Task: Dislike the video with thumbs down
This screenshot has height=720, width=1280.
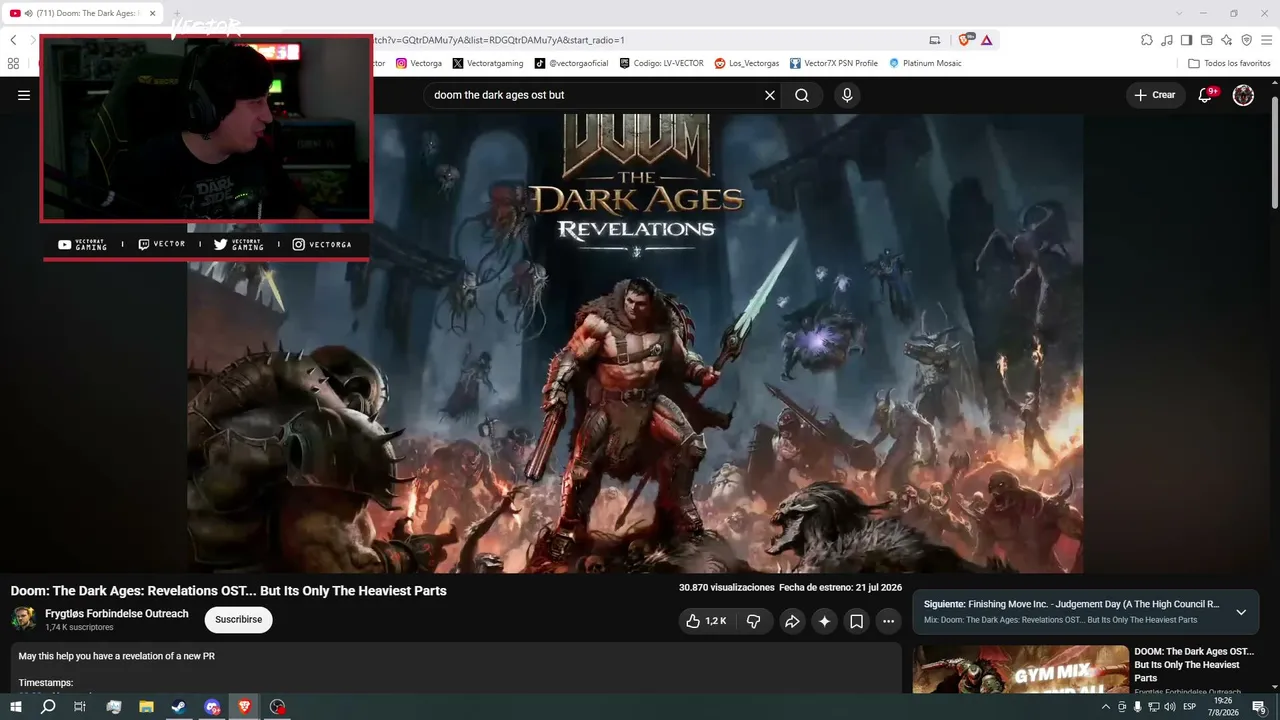Action: tap(754, 621)
